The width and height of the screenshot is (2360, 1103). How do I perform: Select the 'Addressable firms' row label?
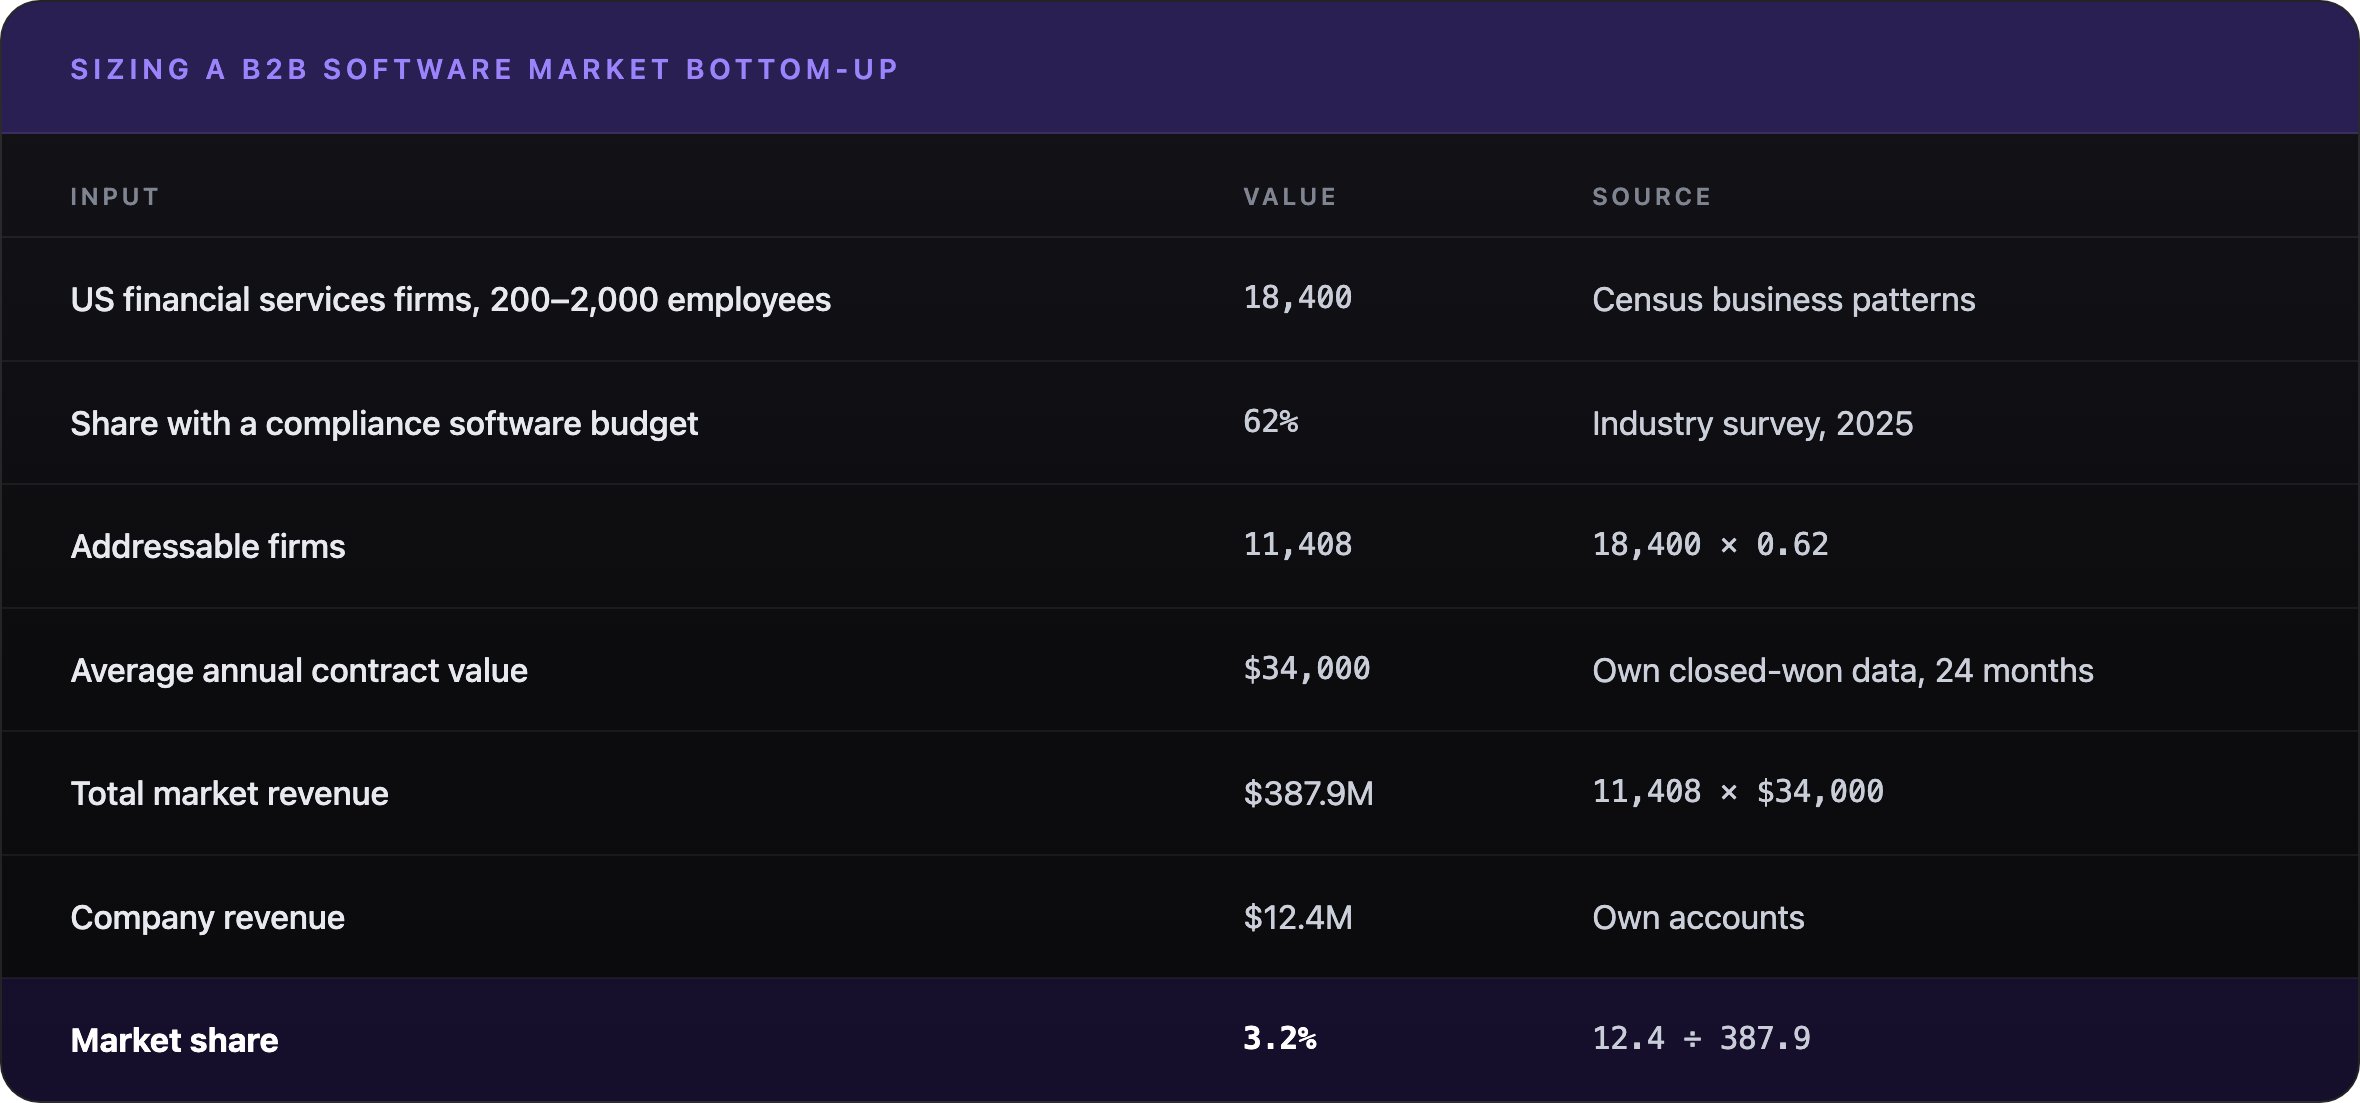point(208,547)
